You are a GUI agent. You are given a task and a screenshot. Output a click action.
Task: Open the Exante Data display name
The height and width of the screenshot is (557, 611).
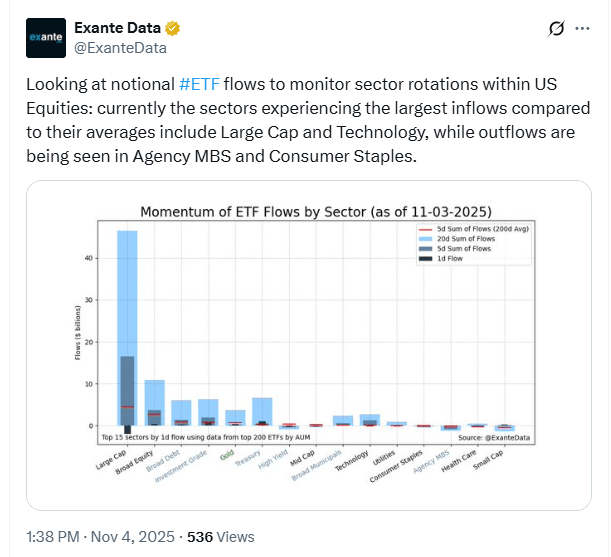tap(118, 27)
